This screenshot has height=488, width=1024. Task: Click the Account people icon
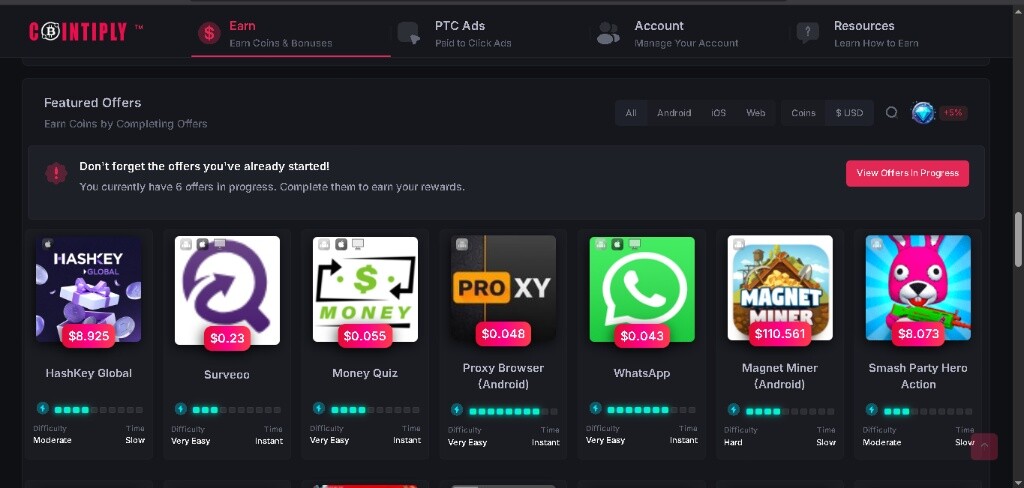point(608,33)
